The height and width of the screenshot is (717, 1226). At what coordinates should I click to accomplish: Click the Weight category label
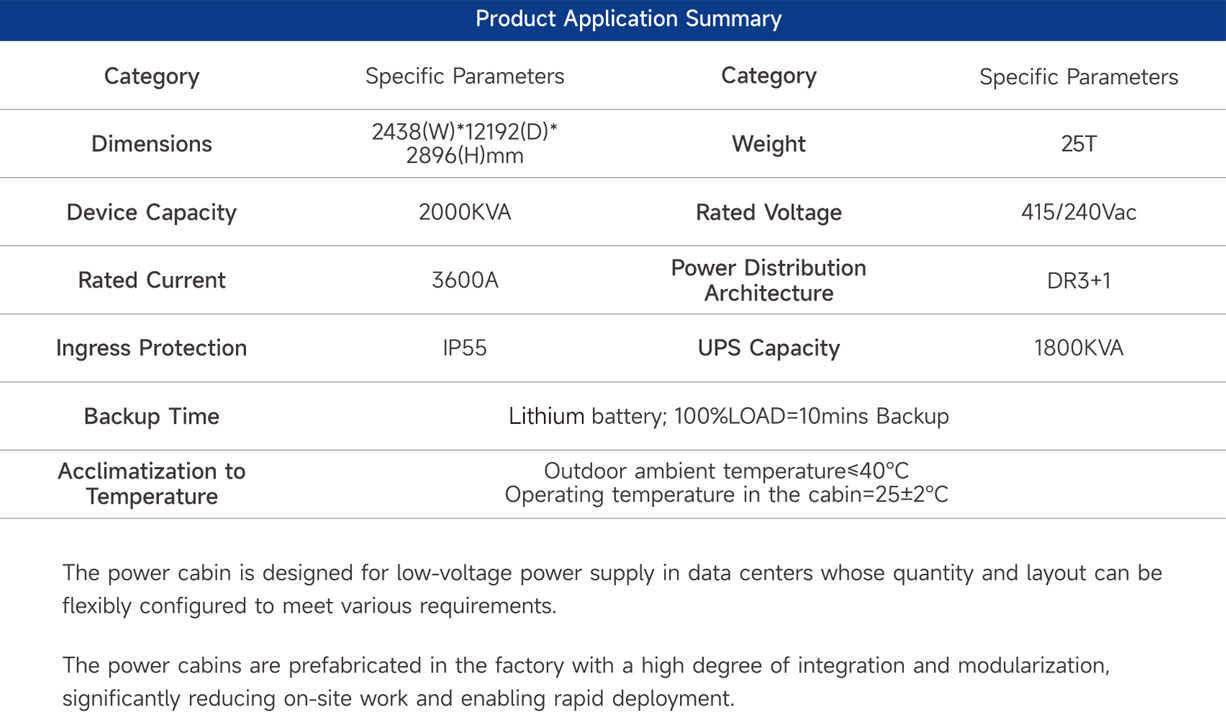(768, 144)
